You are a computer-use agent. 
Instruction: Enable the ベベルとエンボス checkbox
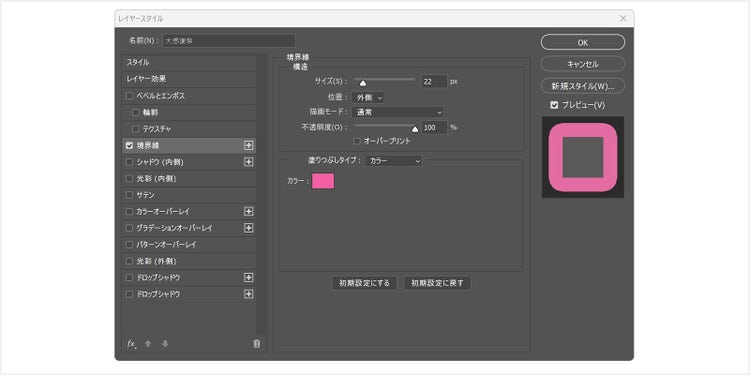(x=129, y=96)
